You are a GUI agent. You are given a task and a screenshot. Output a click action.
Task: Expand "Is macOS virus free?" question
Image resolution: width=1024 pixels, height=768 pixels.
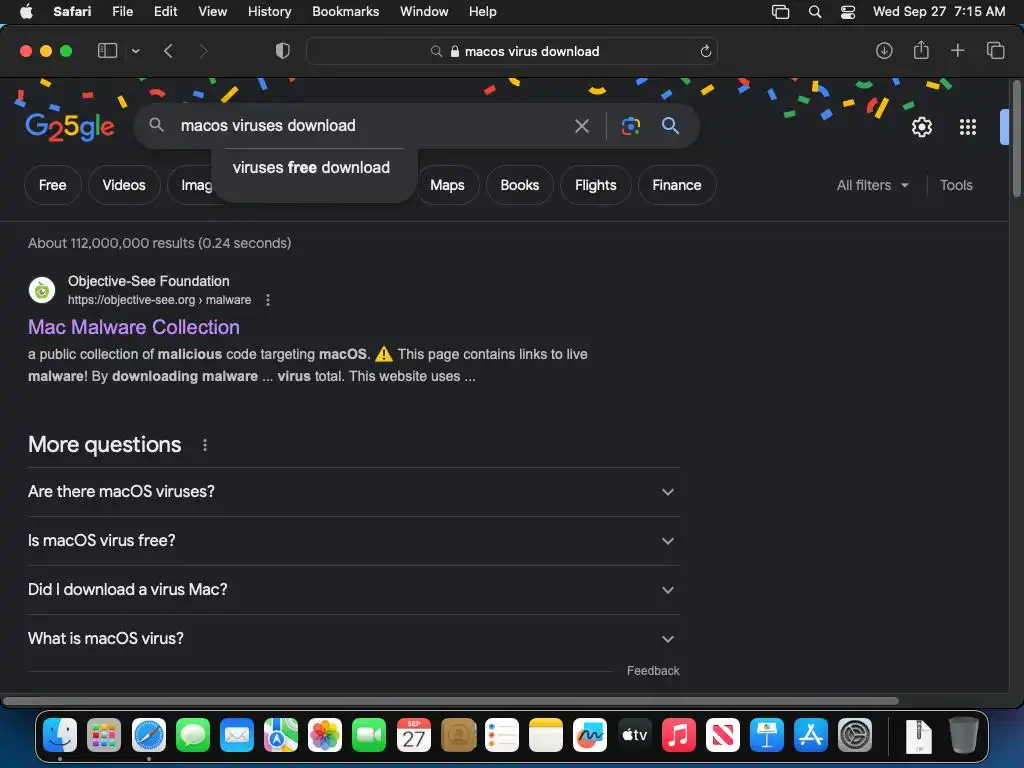[353, 541]
